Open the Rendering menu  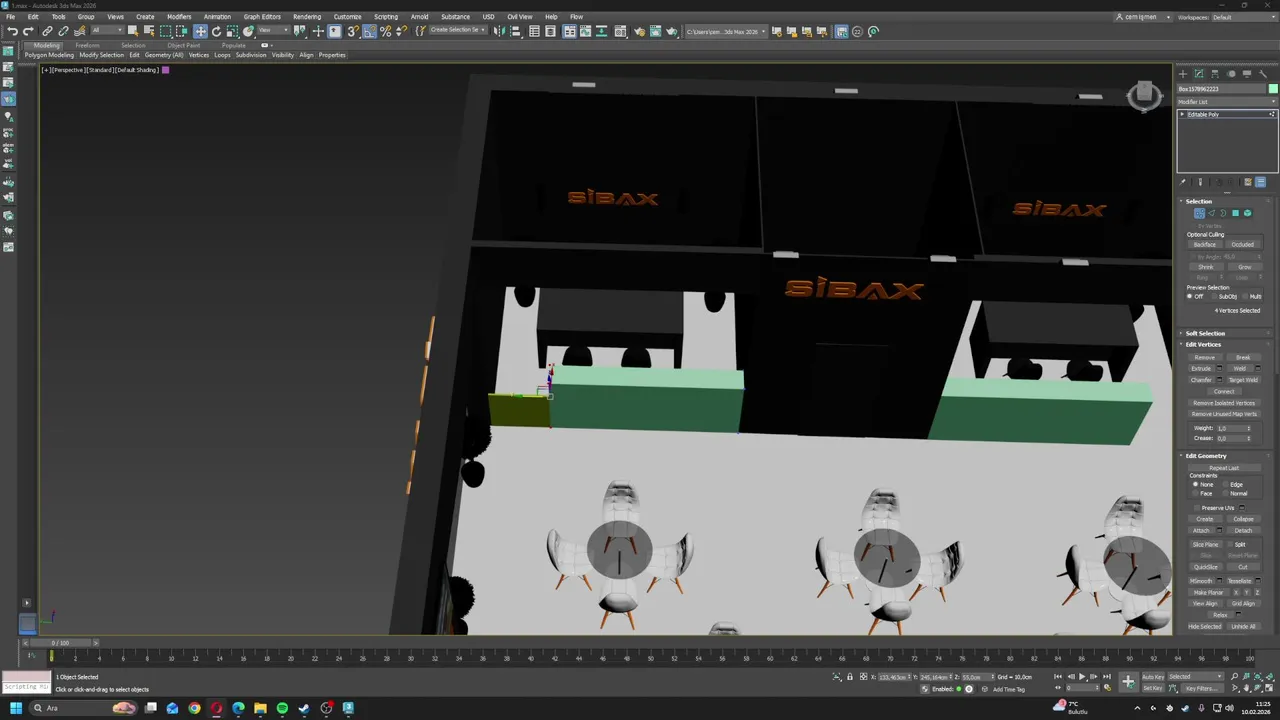(307, 17)
